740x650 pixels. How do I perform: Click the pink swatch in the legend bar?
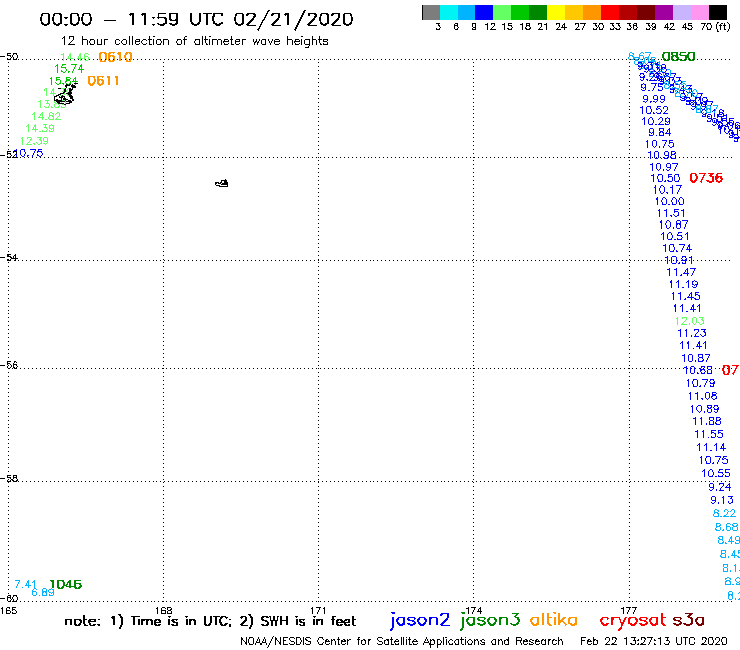tap(699, 12)
